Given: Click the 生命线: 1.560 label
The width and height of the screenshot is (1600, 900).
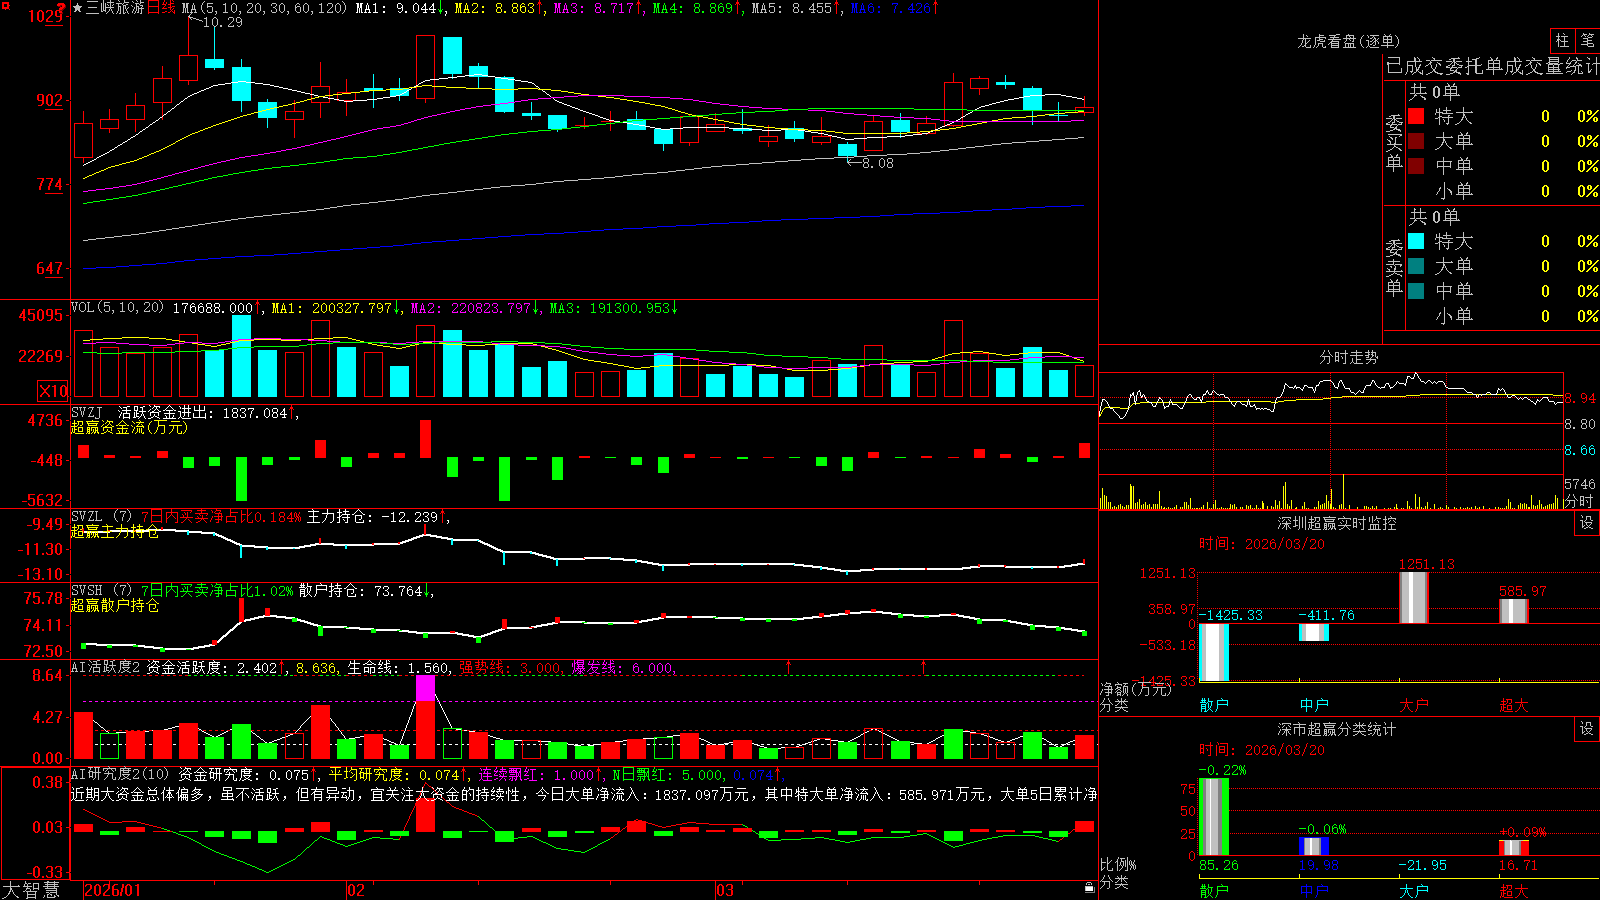Looking at the screenshot, I should (398, 667).
